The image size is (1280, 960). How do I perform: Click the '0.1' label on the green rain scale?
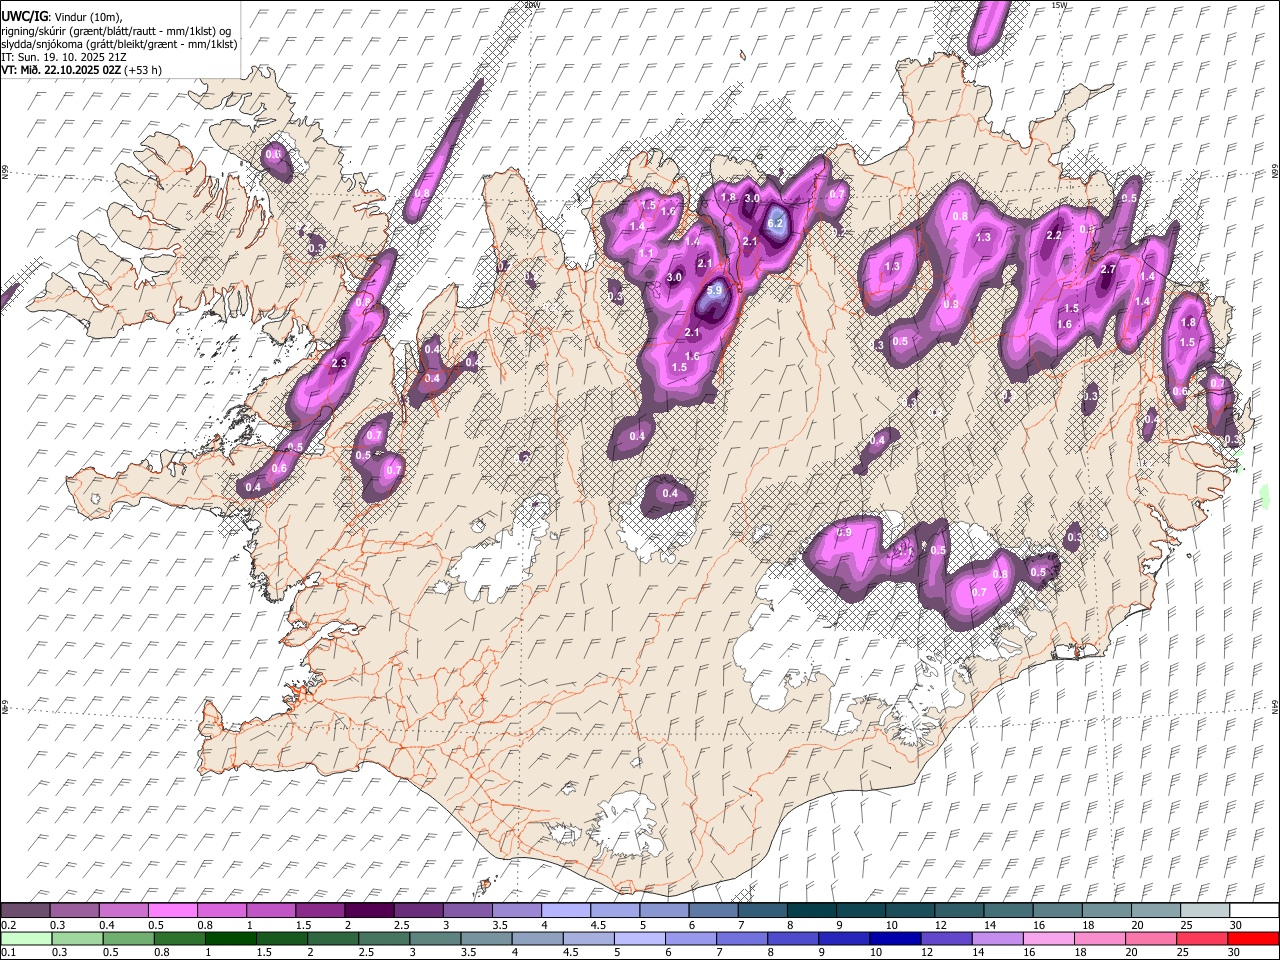(8, 953)
